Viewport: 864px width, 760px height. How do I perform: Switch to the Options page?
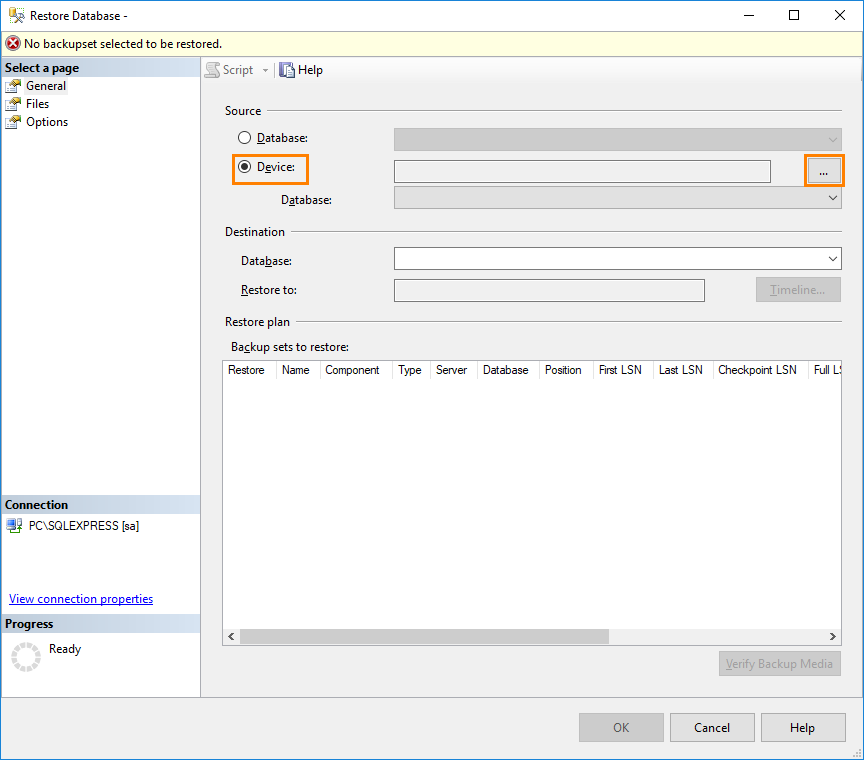tap(43, 122)
